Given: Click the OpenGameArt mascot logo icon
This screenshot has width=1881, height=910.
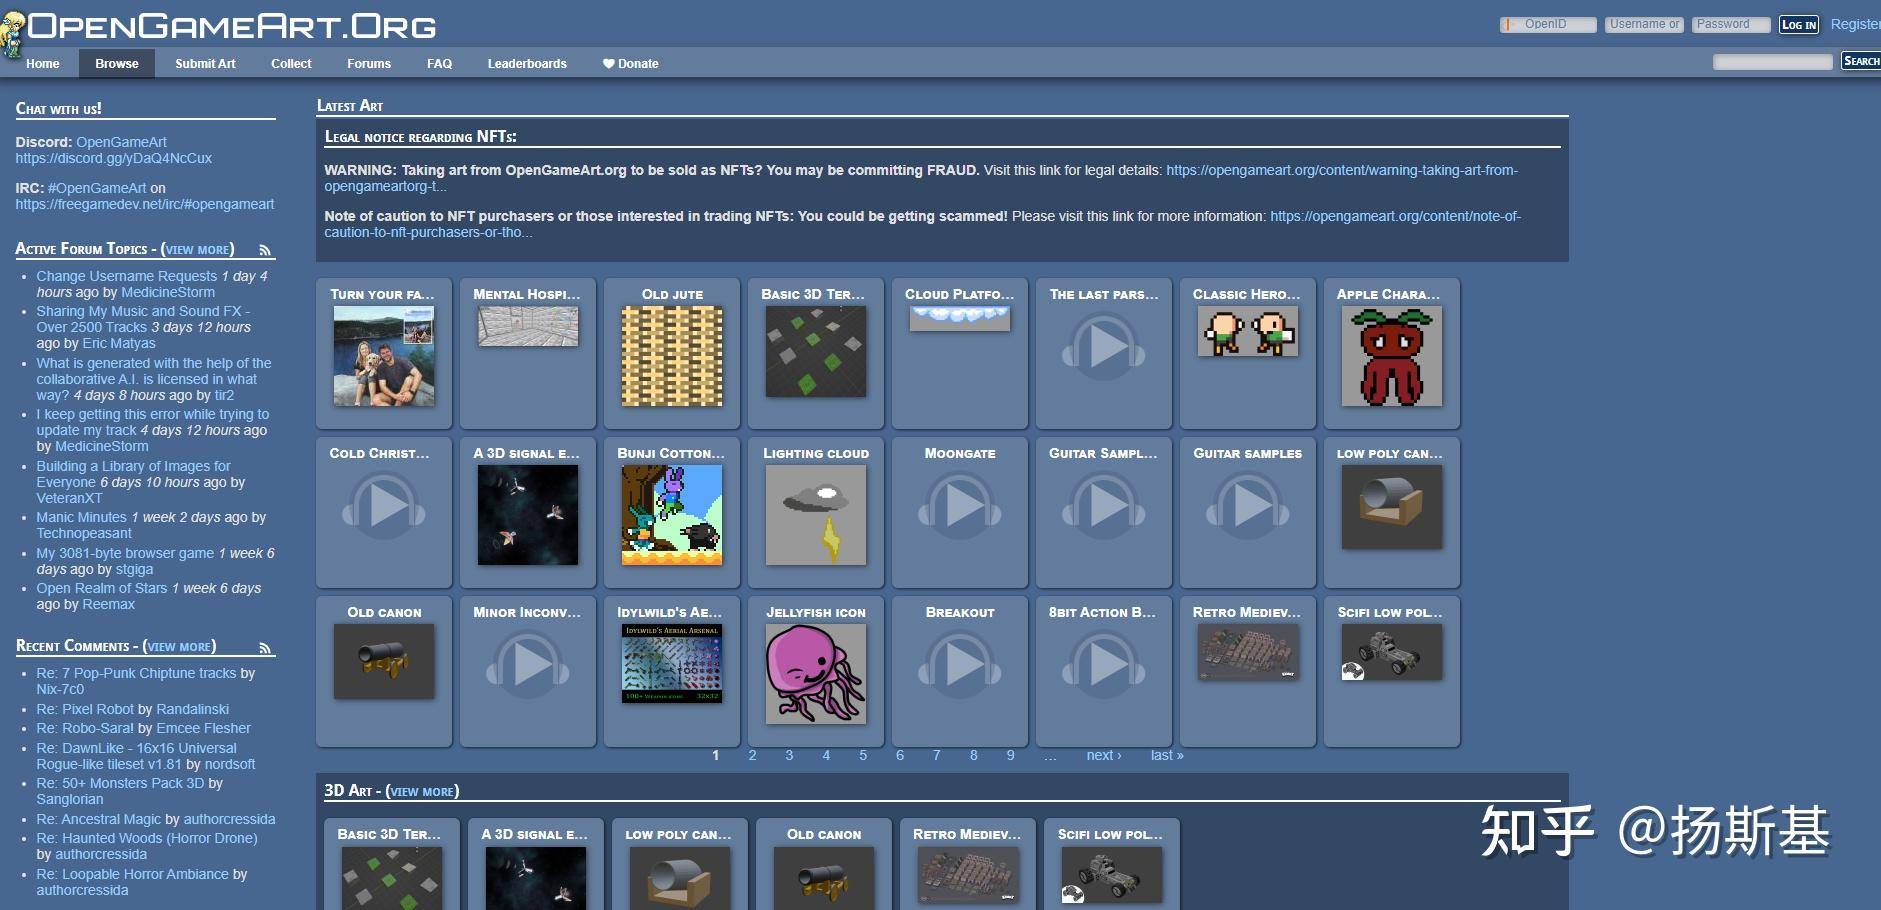Looking at the screenshot, I should [12, 33].
